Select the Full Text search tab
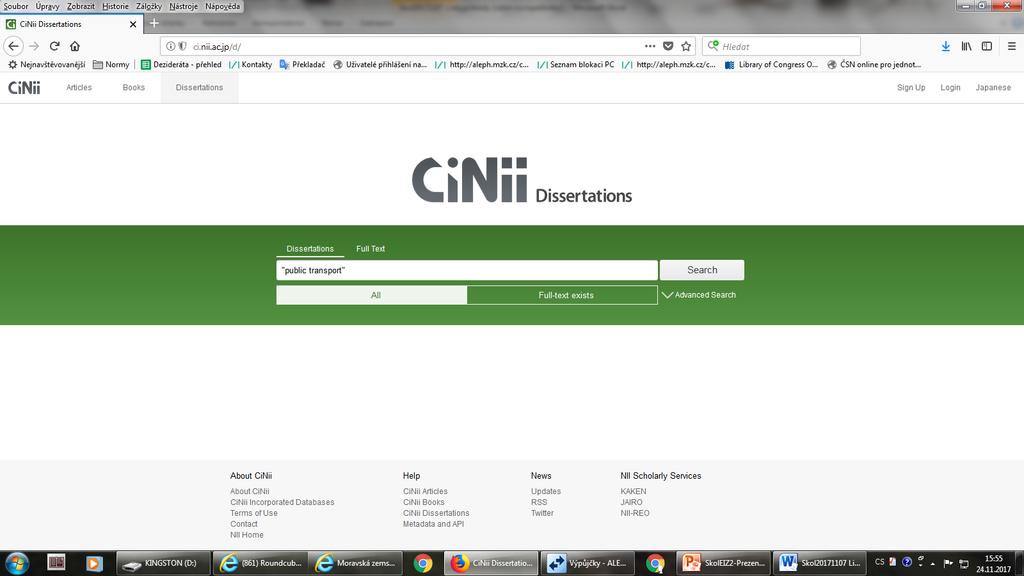Viewport: 1024px width, 576px height. click(x=370, y=249)
